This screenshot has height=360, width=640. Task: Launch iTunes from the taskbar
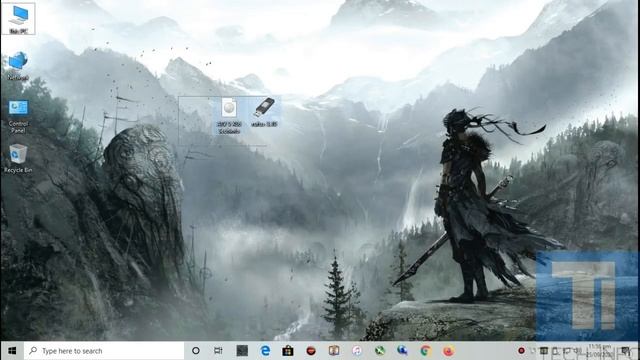tap(357, 351)
